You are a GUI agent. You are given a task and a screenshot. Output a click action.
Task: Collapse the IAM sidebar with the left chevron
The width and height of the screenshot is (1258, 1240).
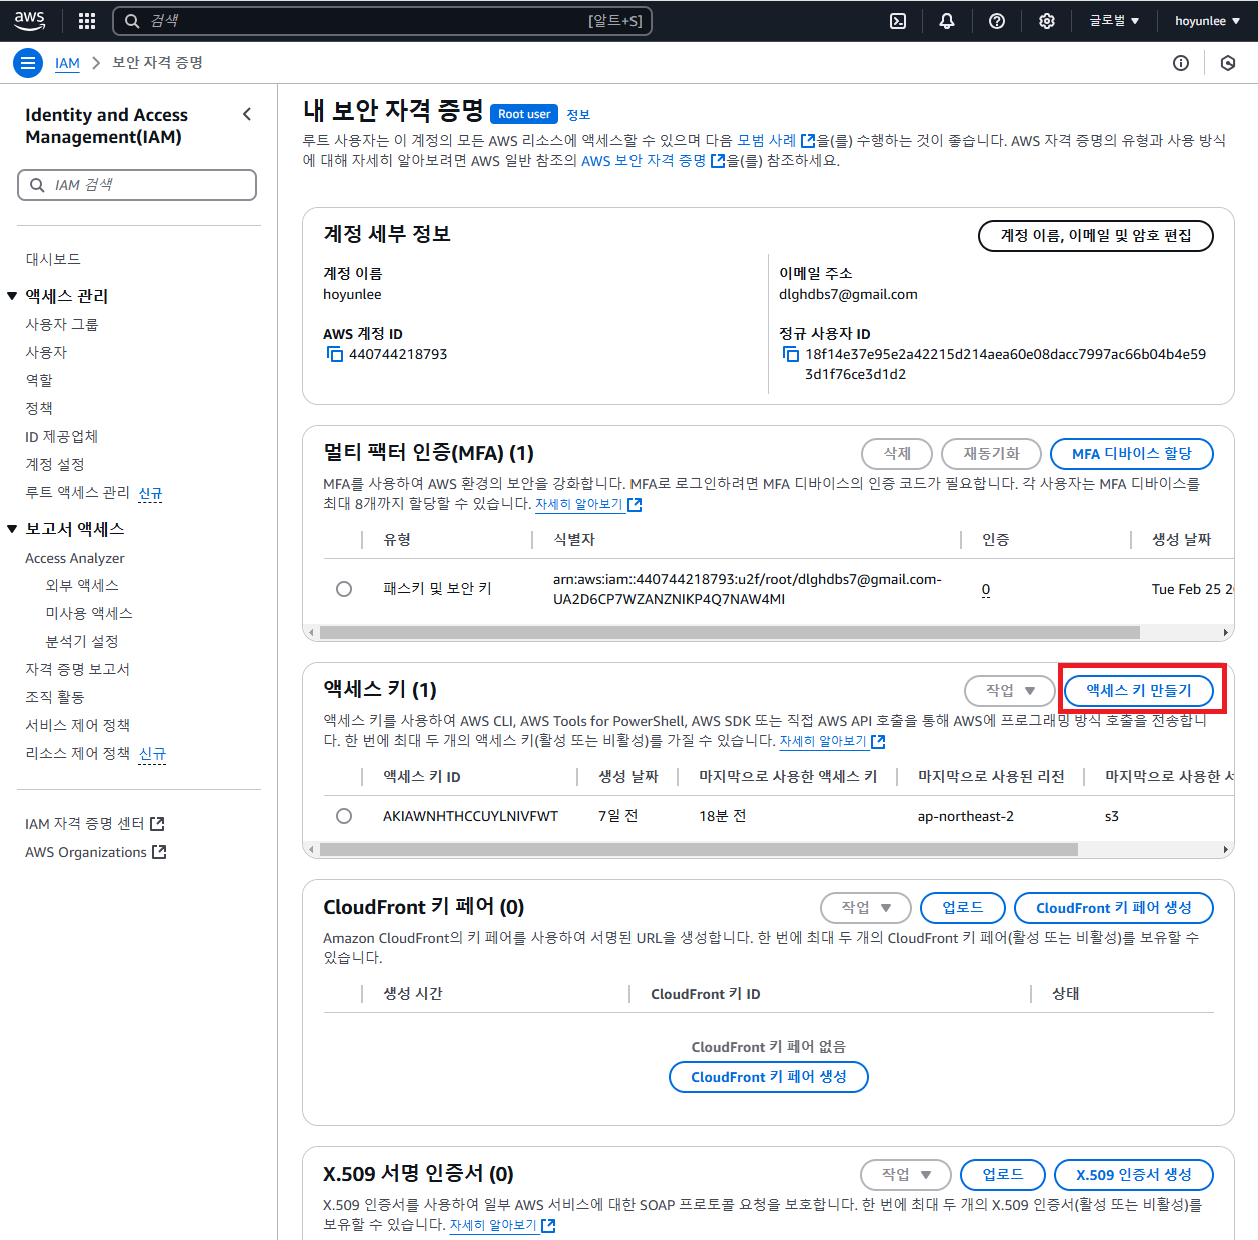tap(247, 114)
